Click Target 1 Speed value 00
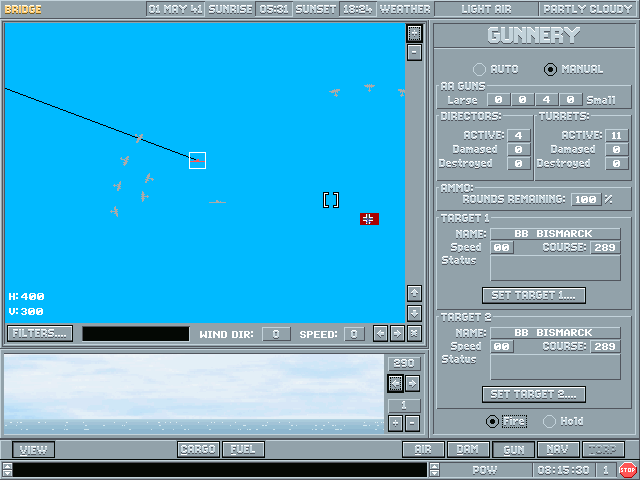The height and width of the screenshot is (480, 640). pos(502,247)
